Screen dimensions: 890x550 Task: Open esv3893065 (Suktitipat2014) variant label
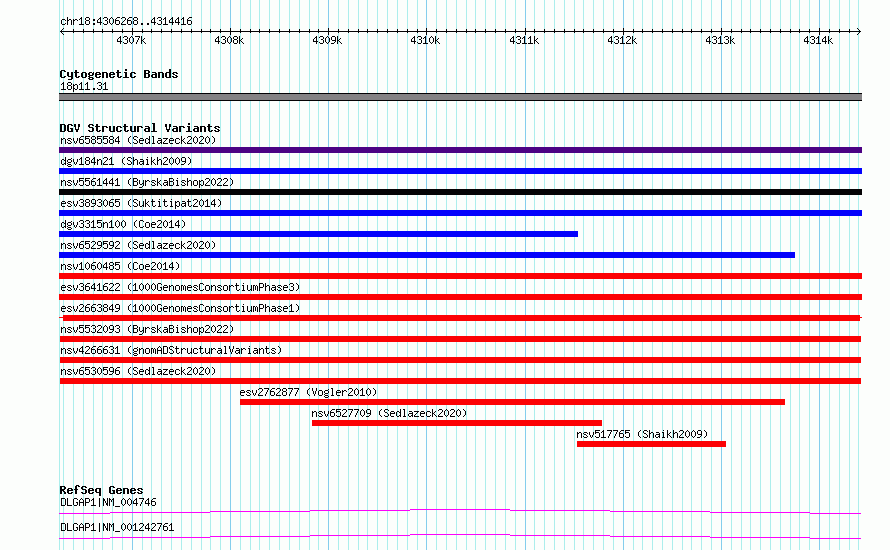click(141, 203)
